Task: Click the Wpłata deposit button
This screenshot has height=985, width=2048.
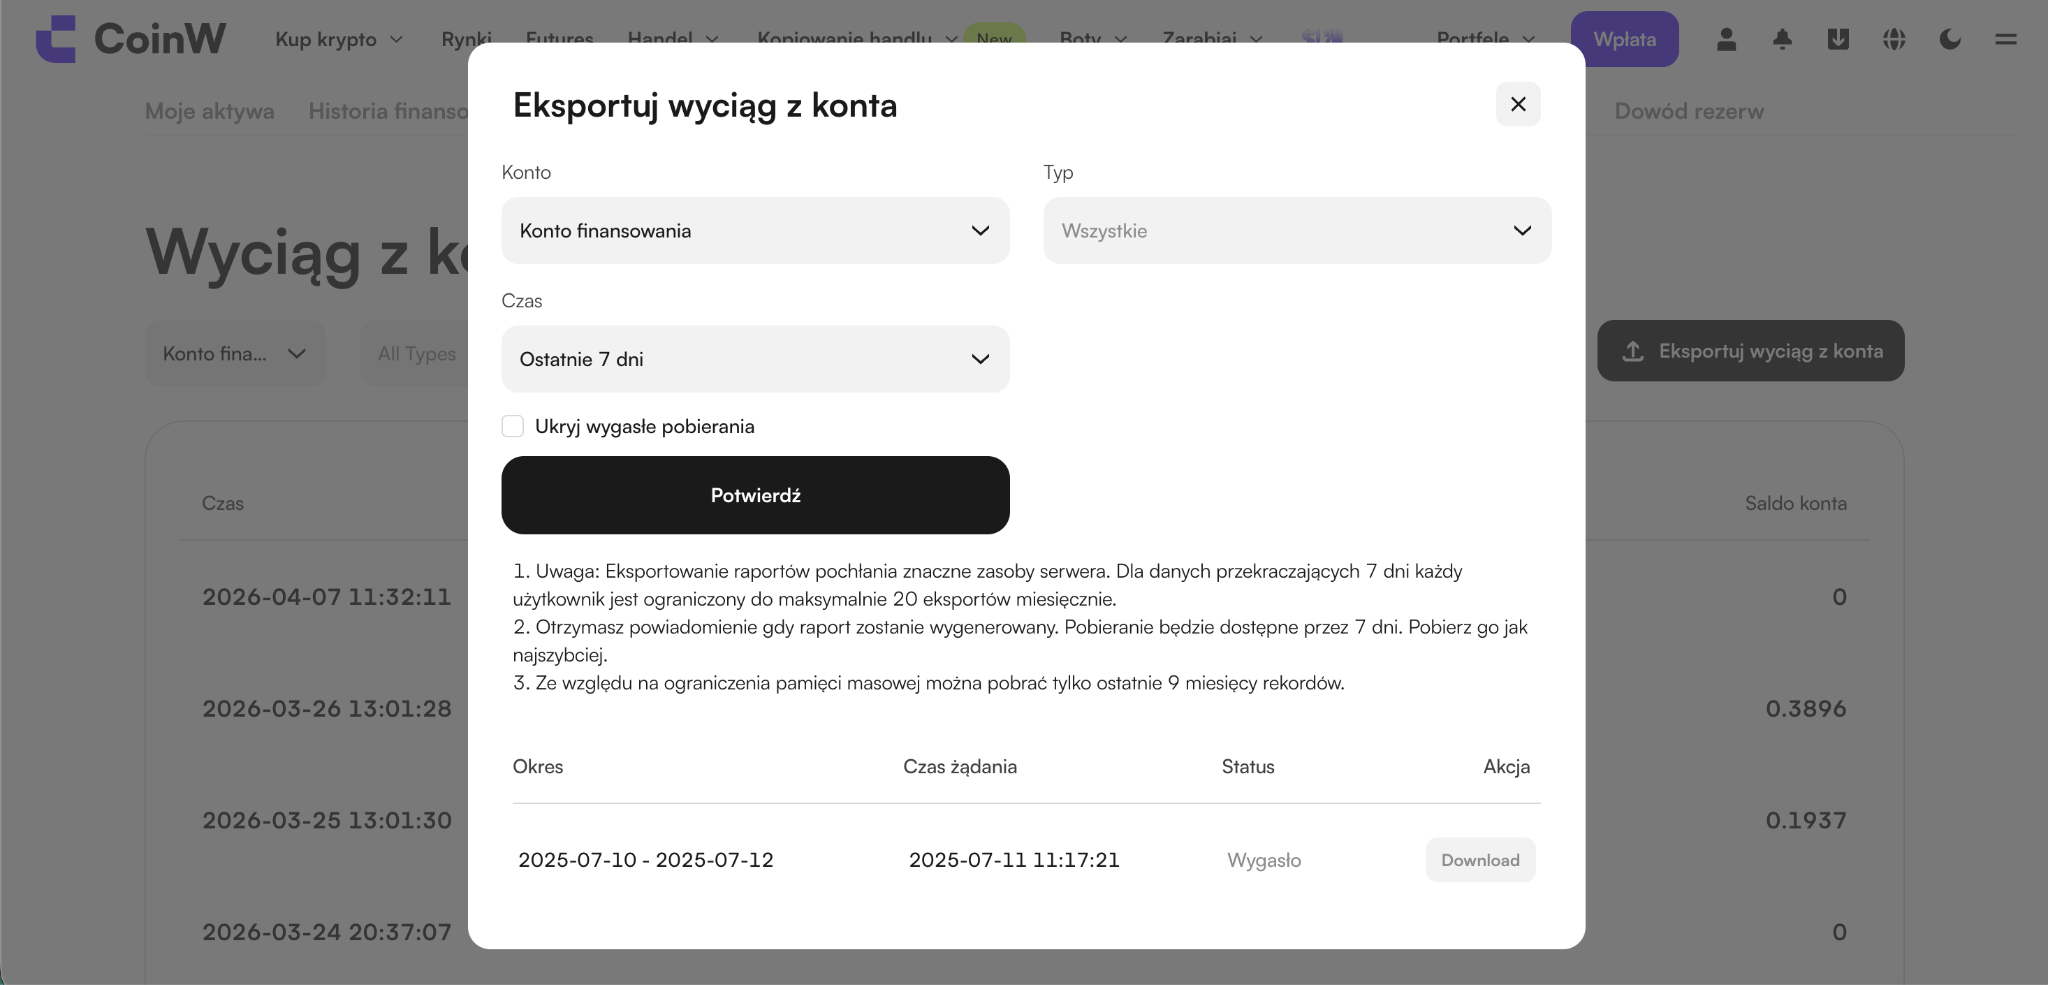Action: point(1624,39)
